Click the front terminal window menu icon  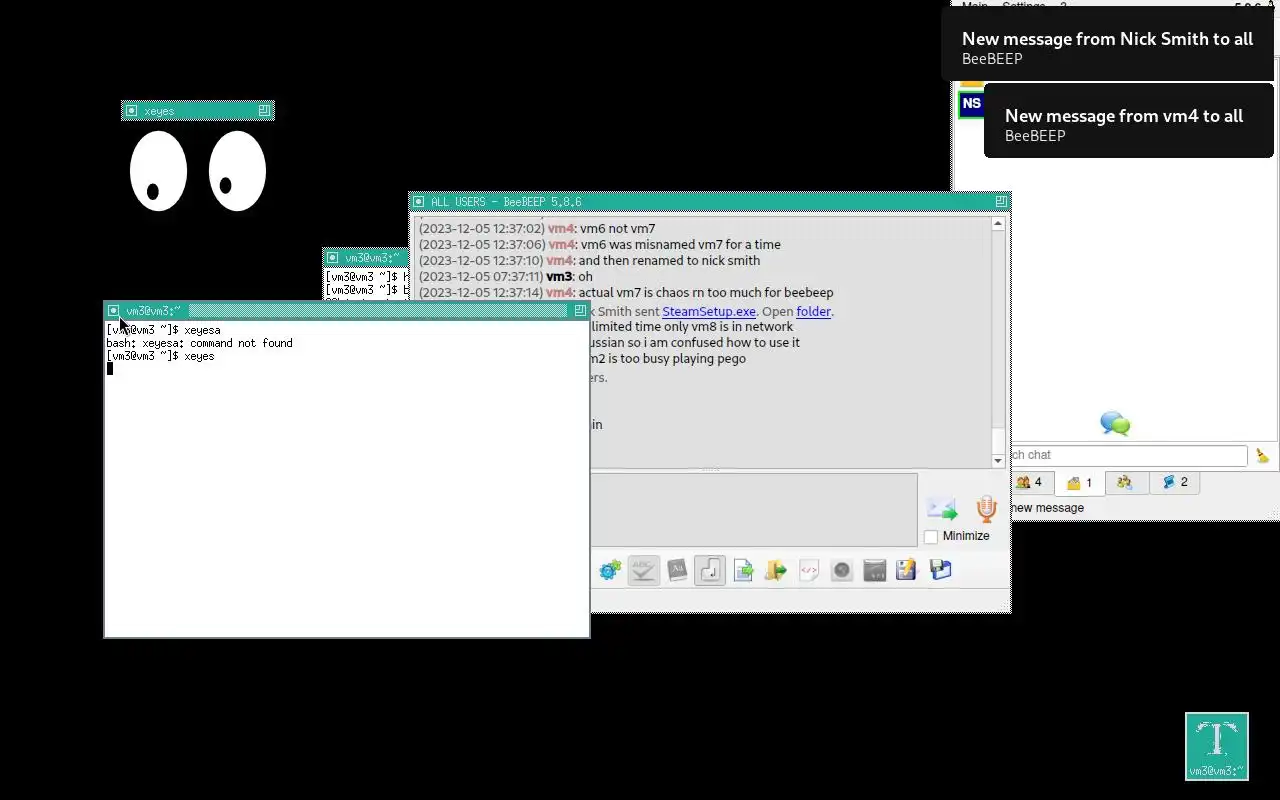114,311
